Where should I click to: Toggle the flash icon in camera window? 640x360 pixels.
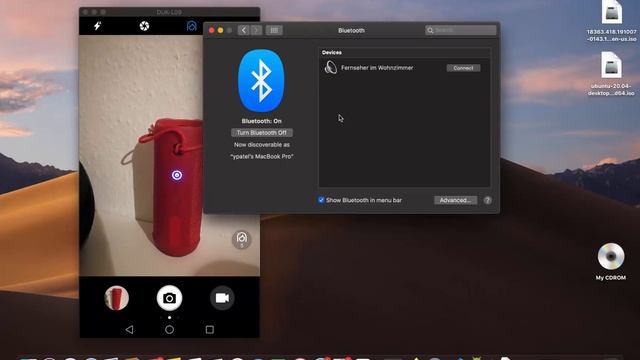tap(97, 26)
